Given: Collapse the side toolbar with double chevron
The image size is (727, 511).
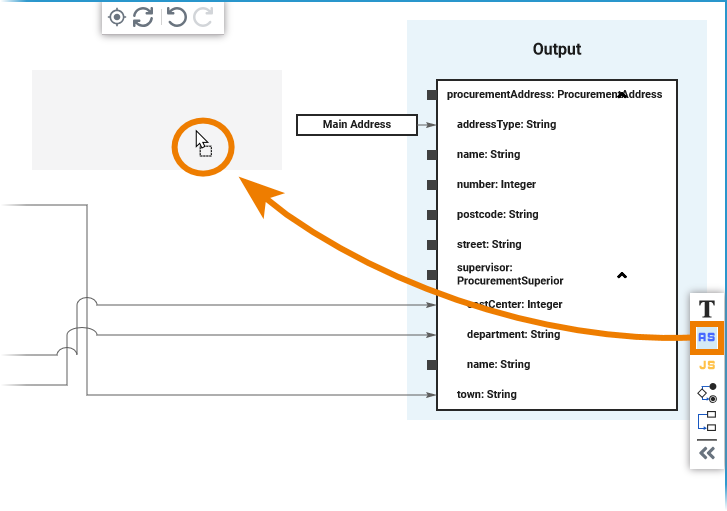Looking at the screenshot, I should (707, 453).
